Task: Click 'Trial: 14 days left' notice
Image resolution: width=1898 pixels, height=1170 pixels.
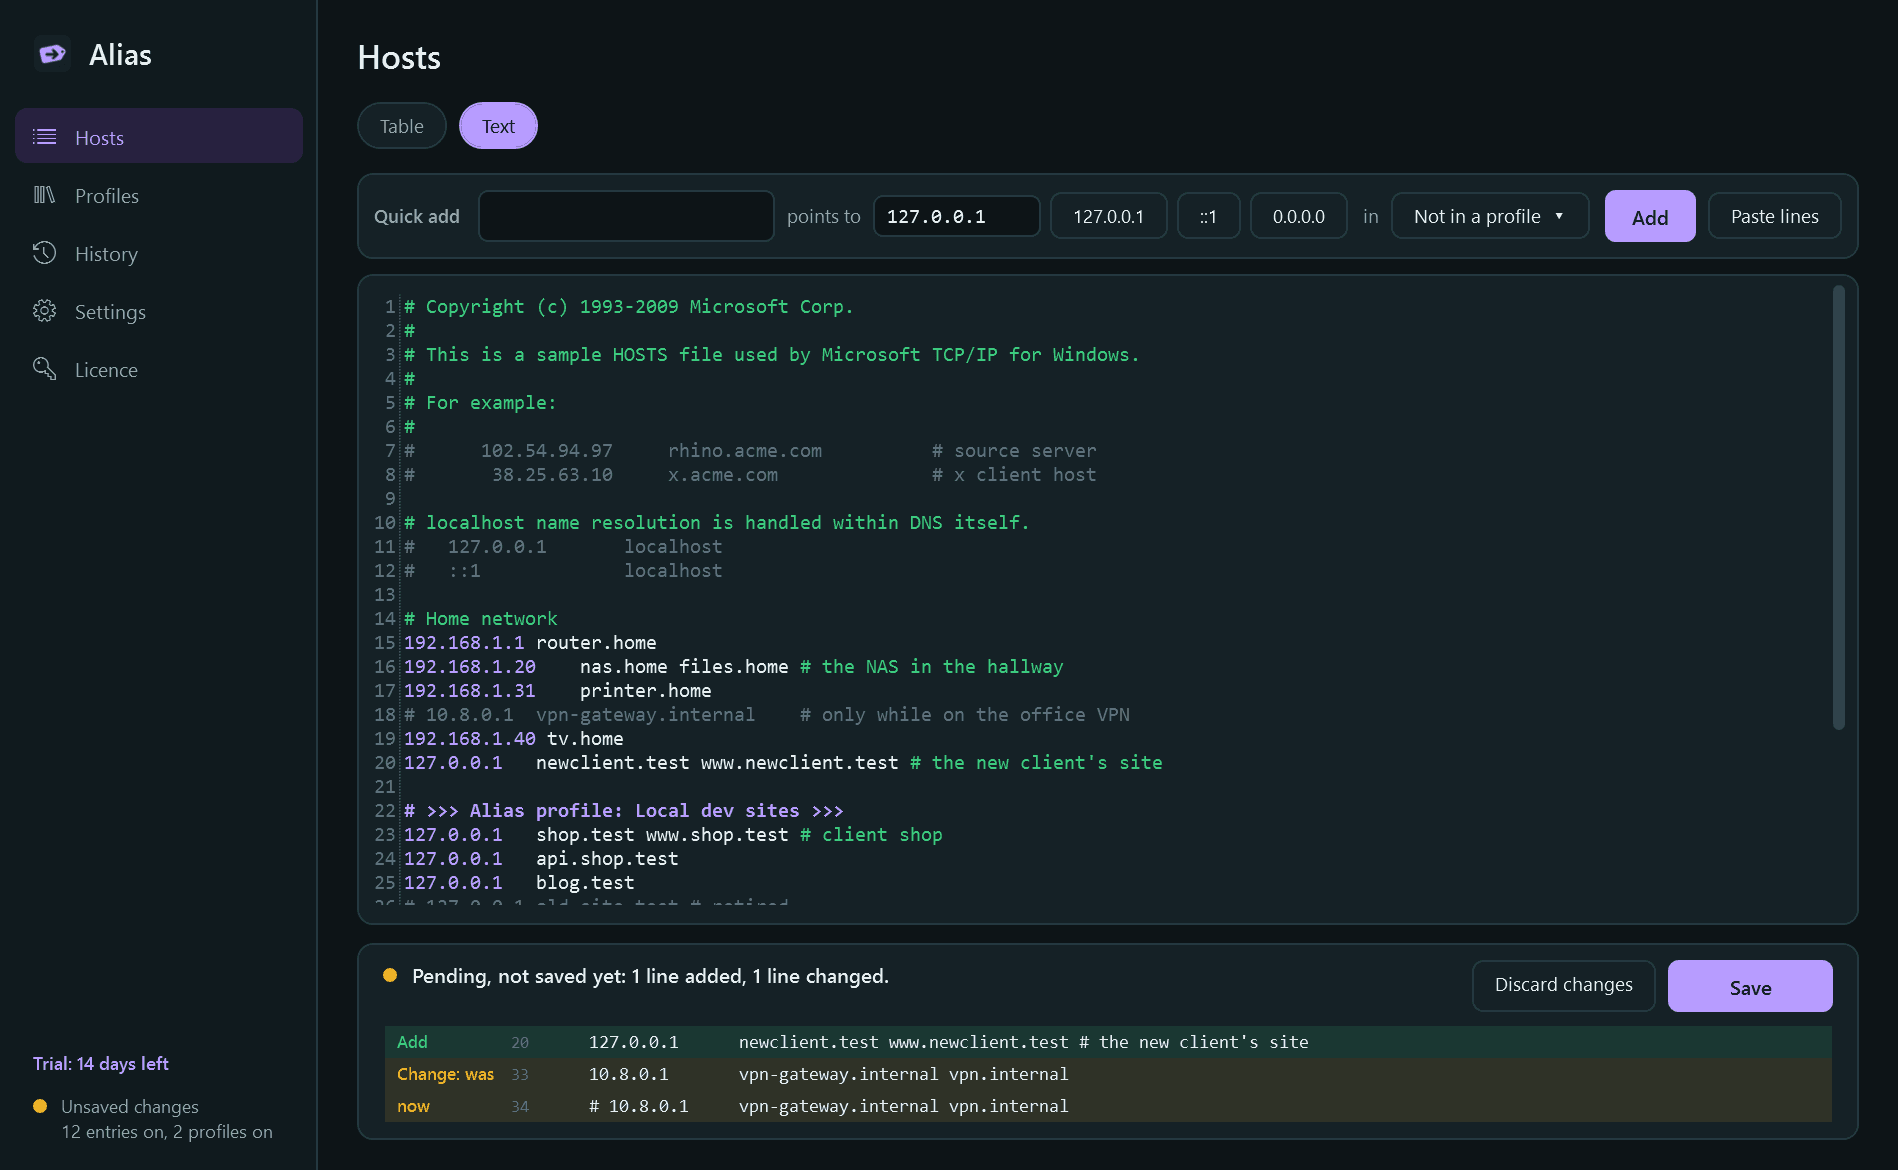Action: coord(101,1064)
